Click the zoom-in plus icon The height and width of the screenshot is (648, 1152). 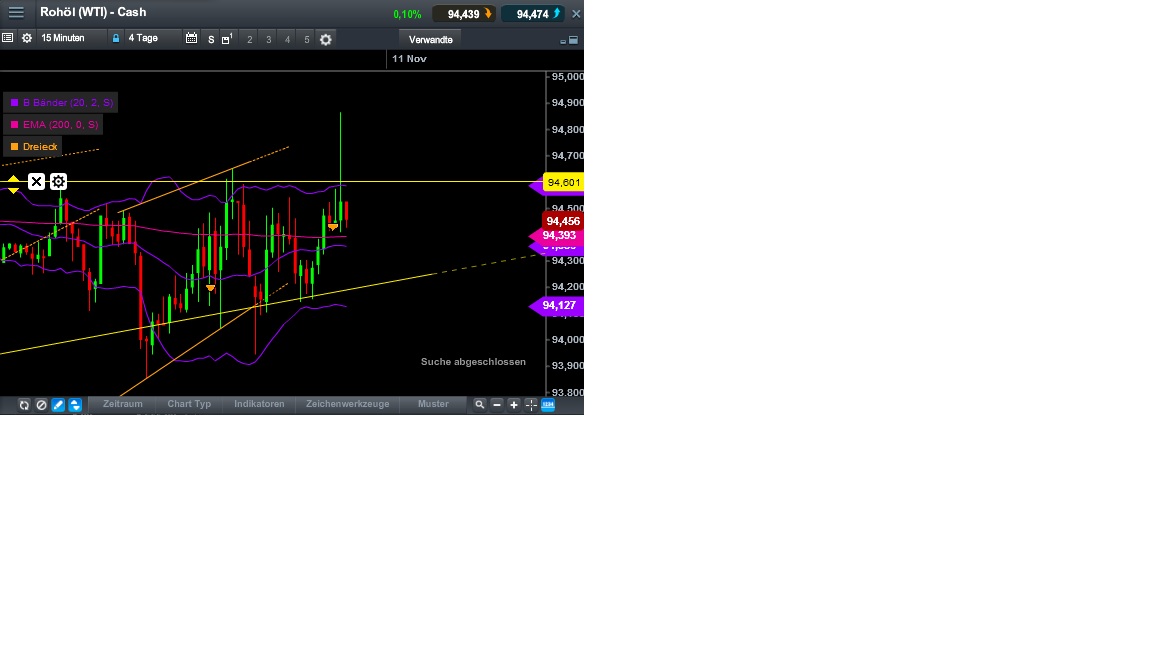point(514,404)
